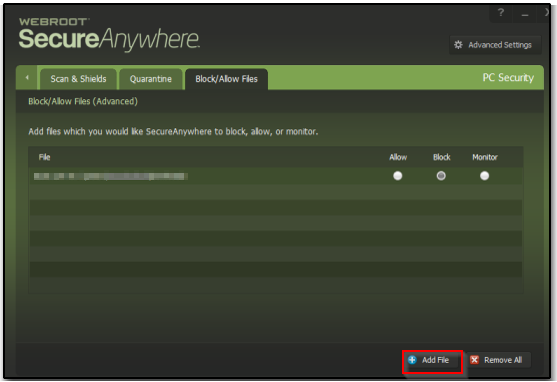Select the Block/Allow Files tab
The height and width of the screenshot is (382, 557).
pos(226,79)
